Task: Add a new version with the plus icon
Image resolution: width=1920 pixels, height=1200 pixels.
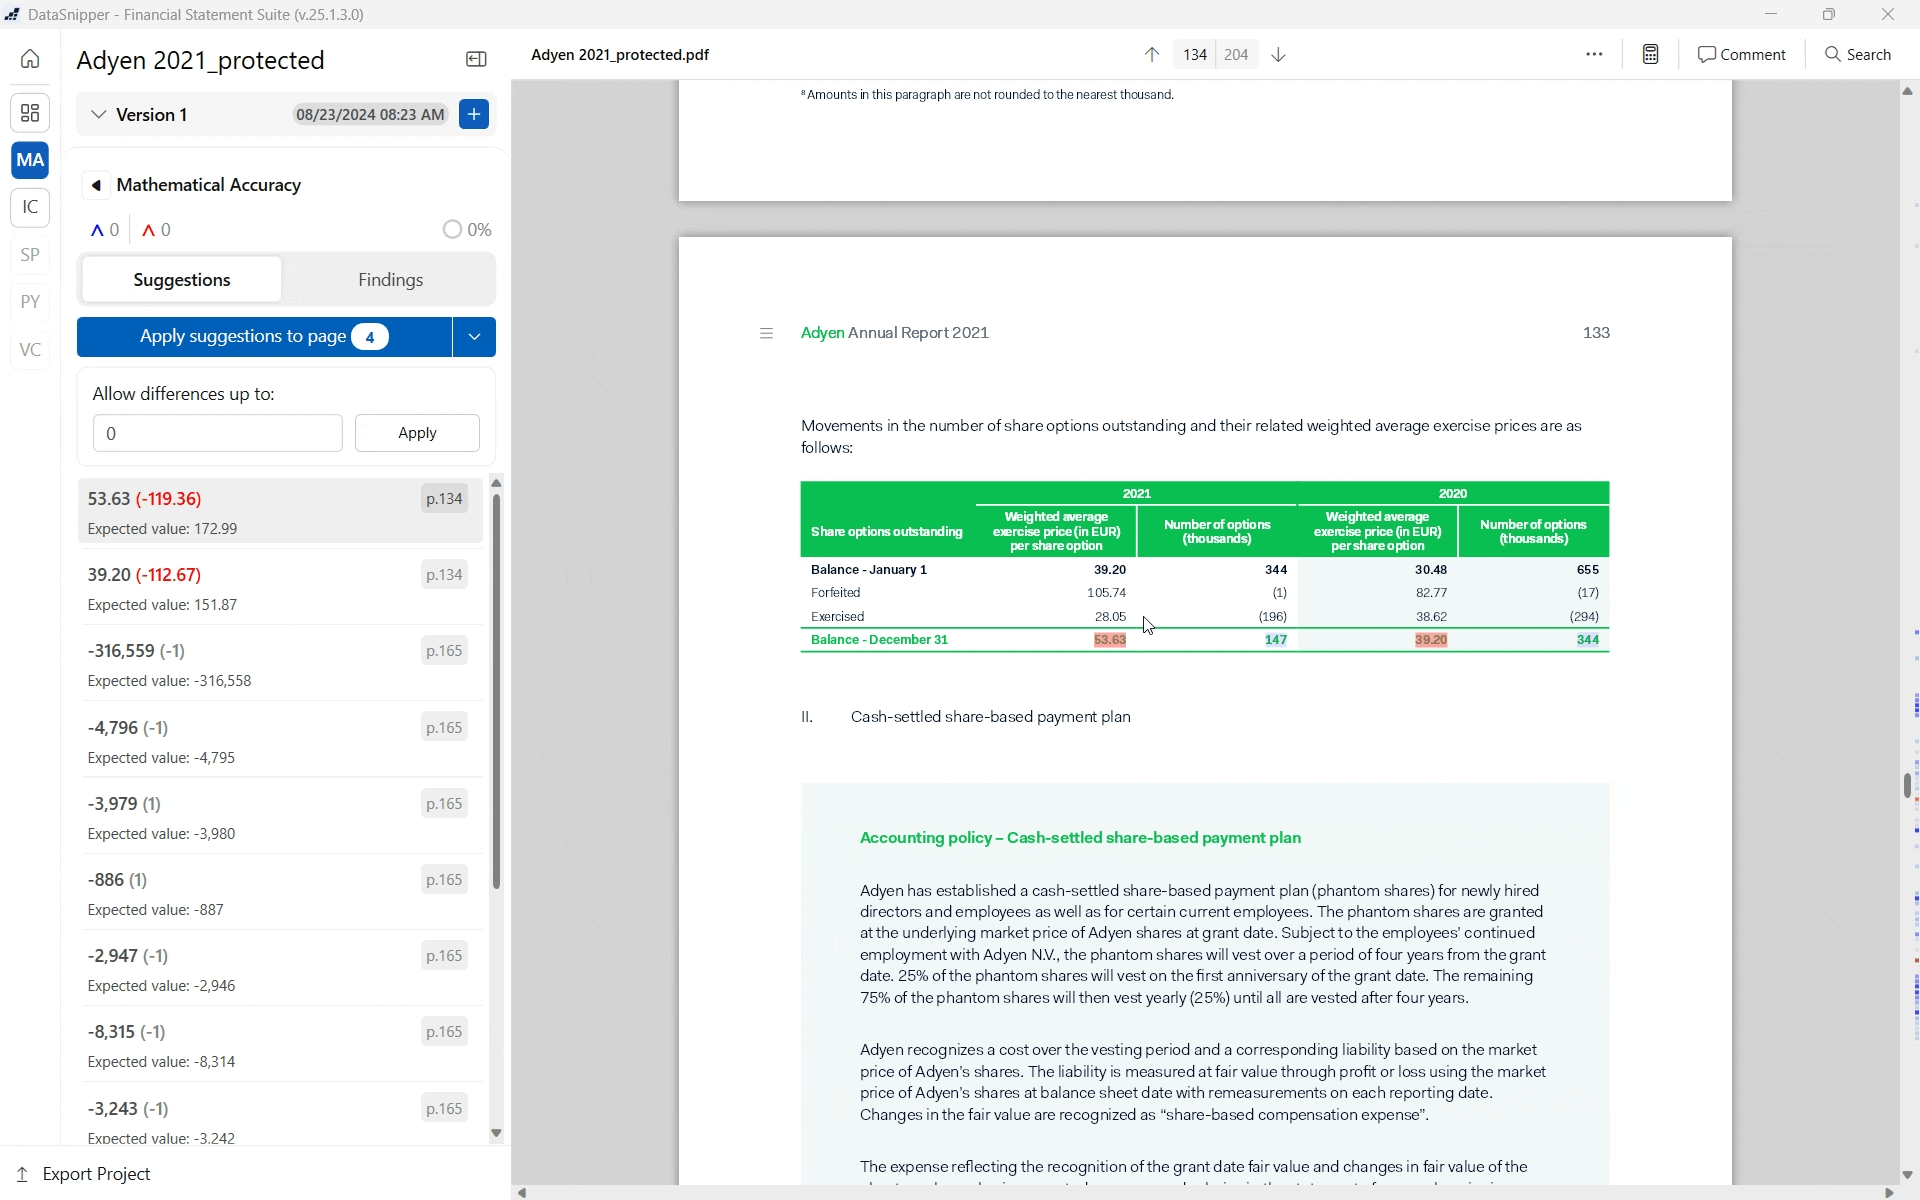Action: [473, 114]
